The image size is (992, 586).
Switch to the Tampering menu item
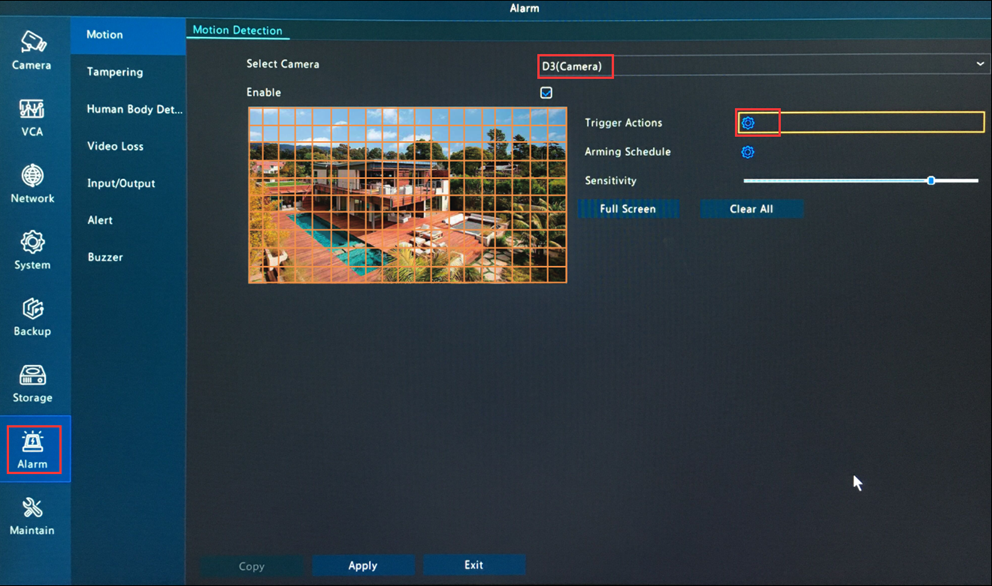pyautogui.click(x=115, y=72)
